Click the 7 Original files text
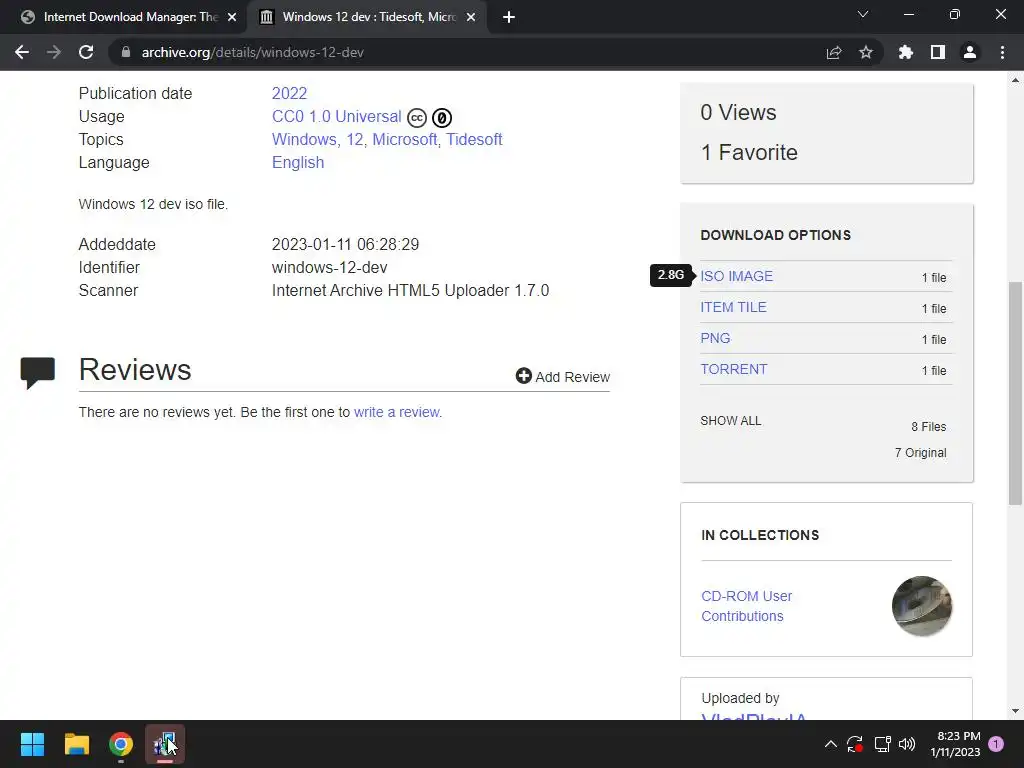This screenshot has width=1024, height=768. [x=920, y=453]
